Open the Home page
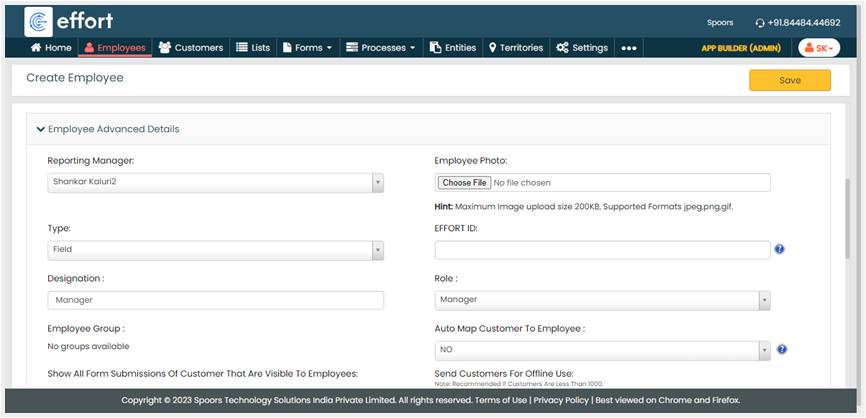866x418 pixels. click(x=51, y=47)
